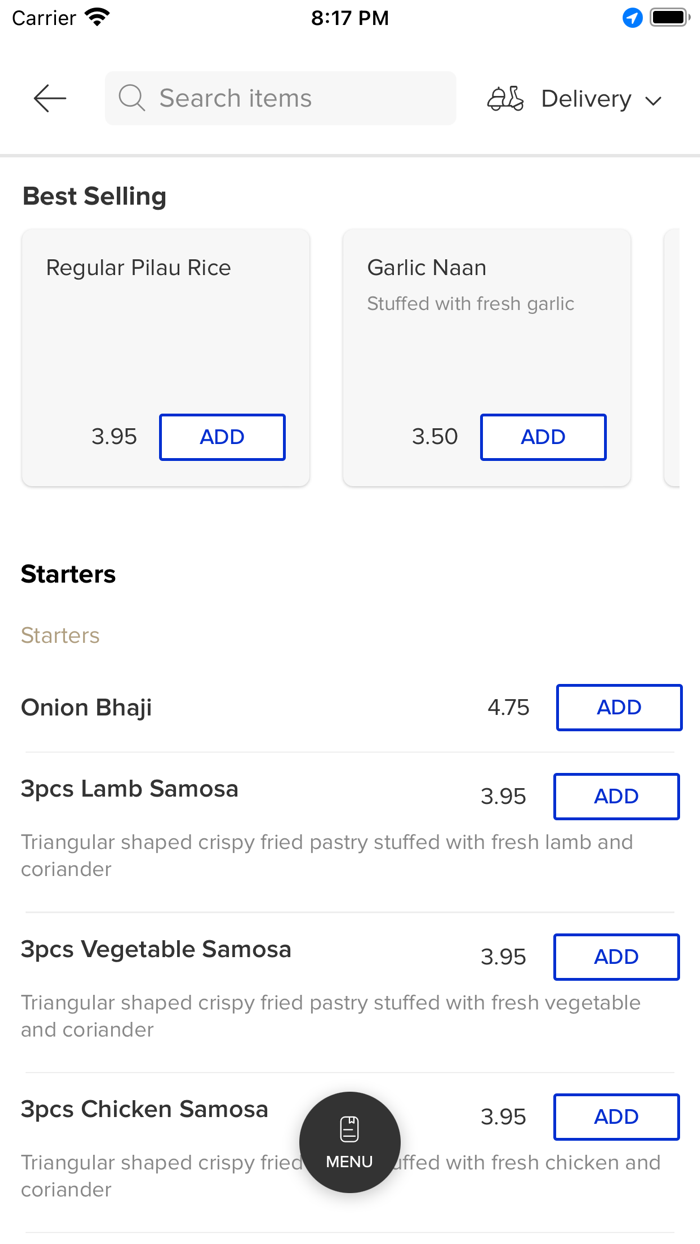
Task: Tap the location services status icon
Action: pyautogui.click(x=632, y=18)
